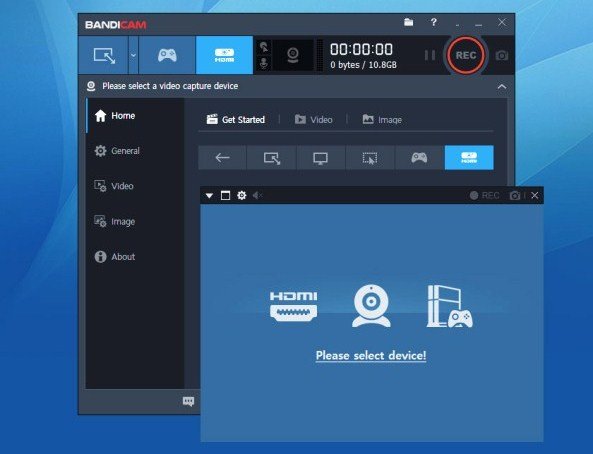
Task: Click the red REC button
Action: pyautogui.click(x=466, y=55)
